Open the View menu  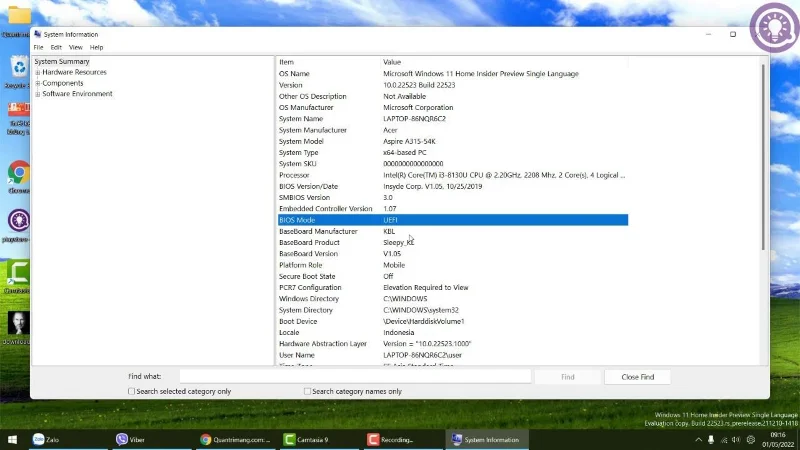(x=76, y=47)
